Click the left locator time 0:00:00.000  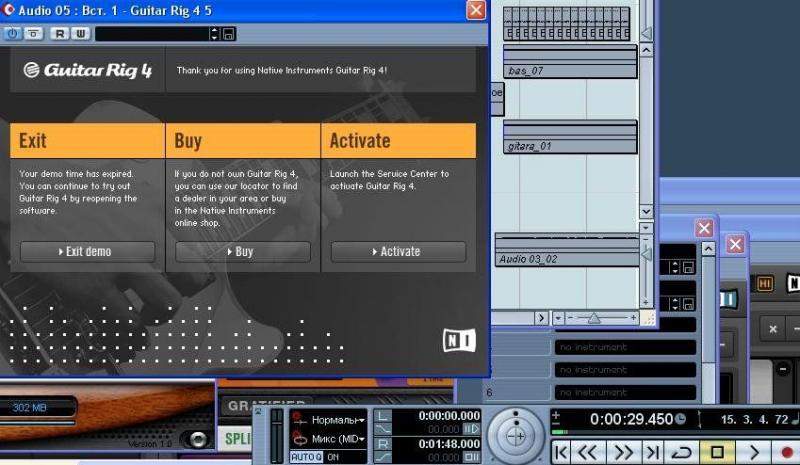click(x=449, y=416)
